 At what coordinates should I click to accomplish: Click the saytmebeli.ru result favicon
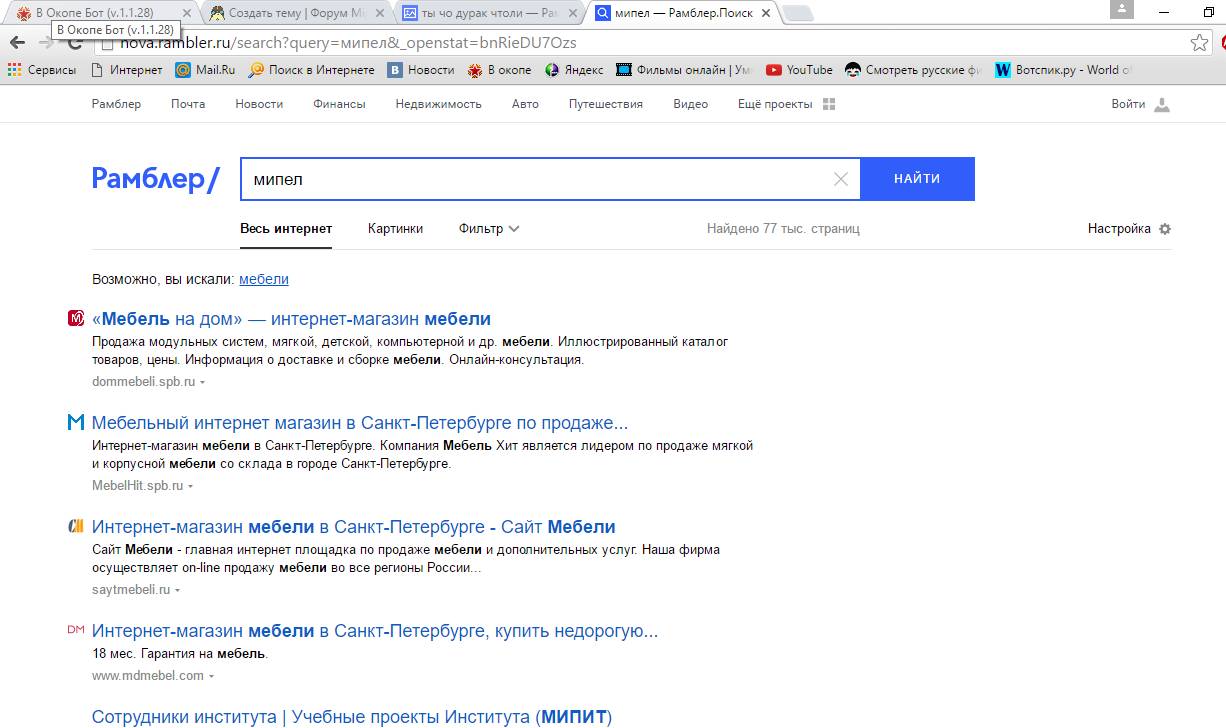(x=76, y=526)
